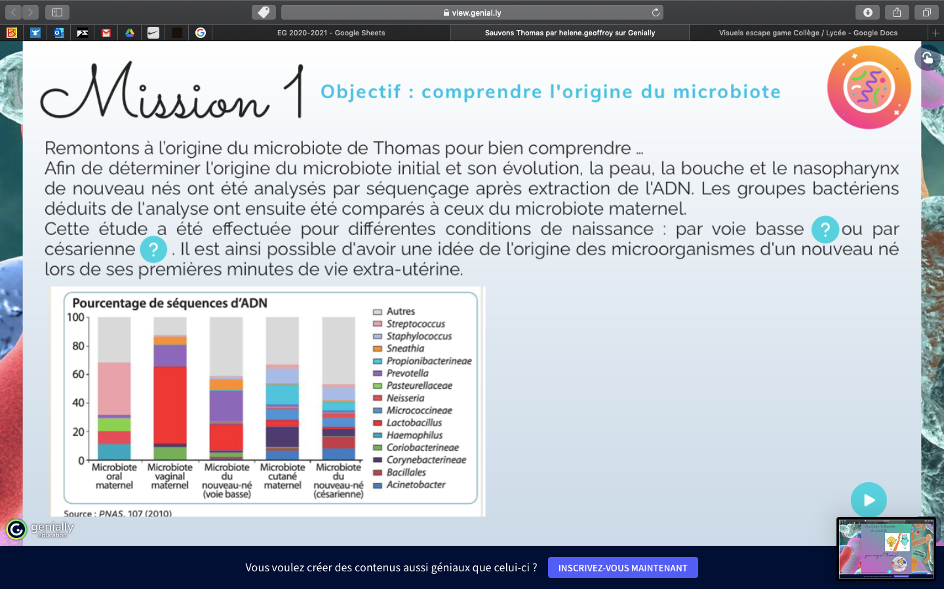Open the video thumbnail in the bottom corner
The height and width of the screenshot is (589, 945).
point(886,548)
